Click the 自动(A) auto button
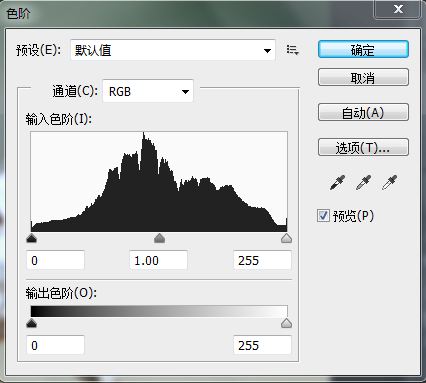426x383 pixels. coord(363,112)
